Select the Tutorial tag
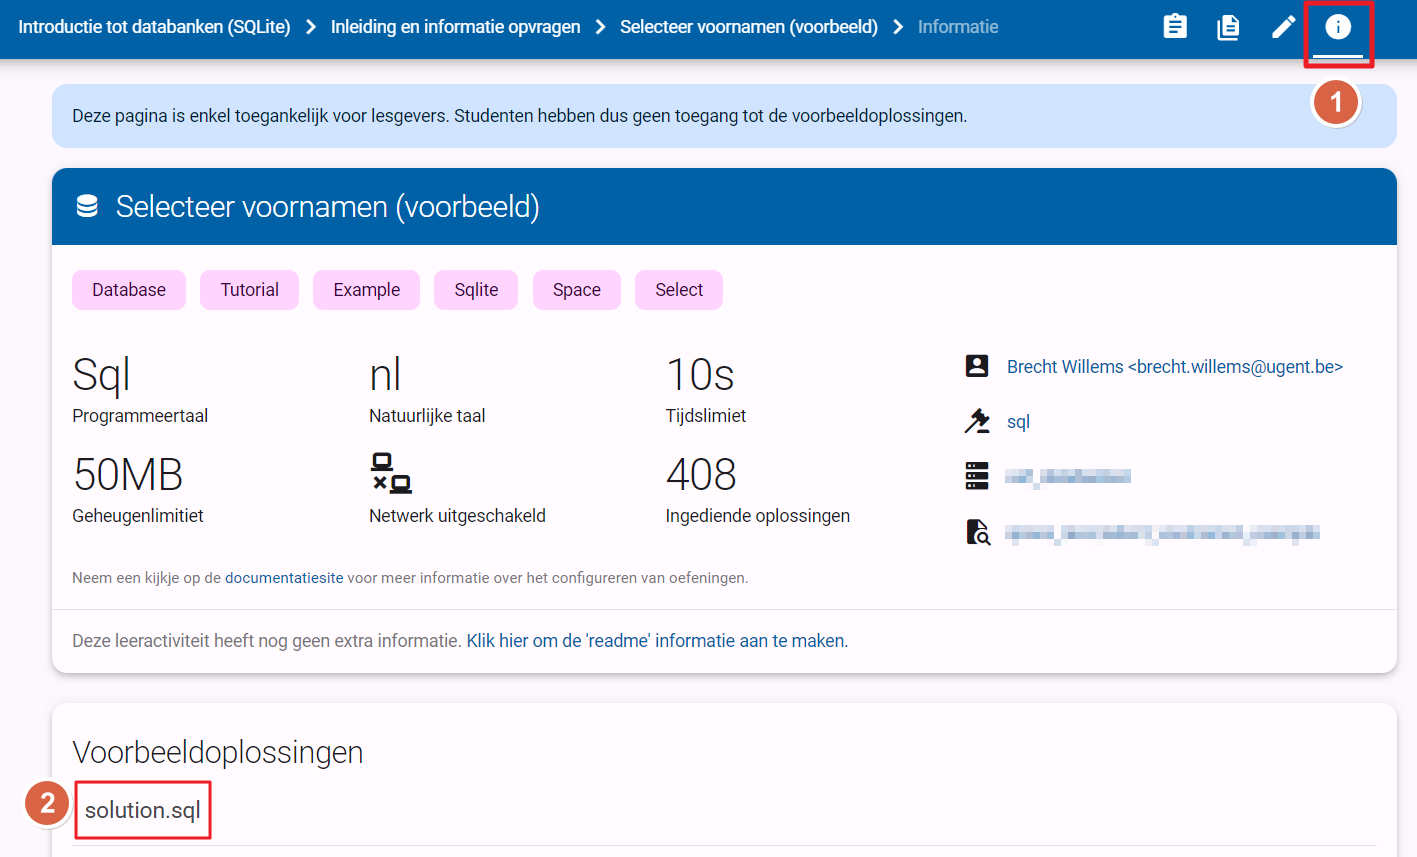This screenshot has height=857, width=1417. click(x=249, y=290)
